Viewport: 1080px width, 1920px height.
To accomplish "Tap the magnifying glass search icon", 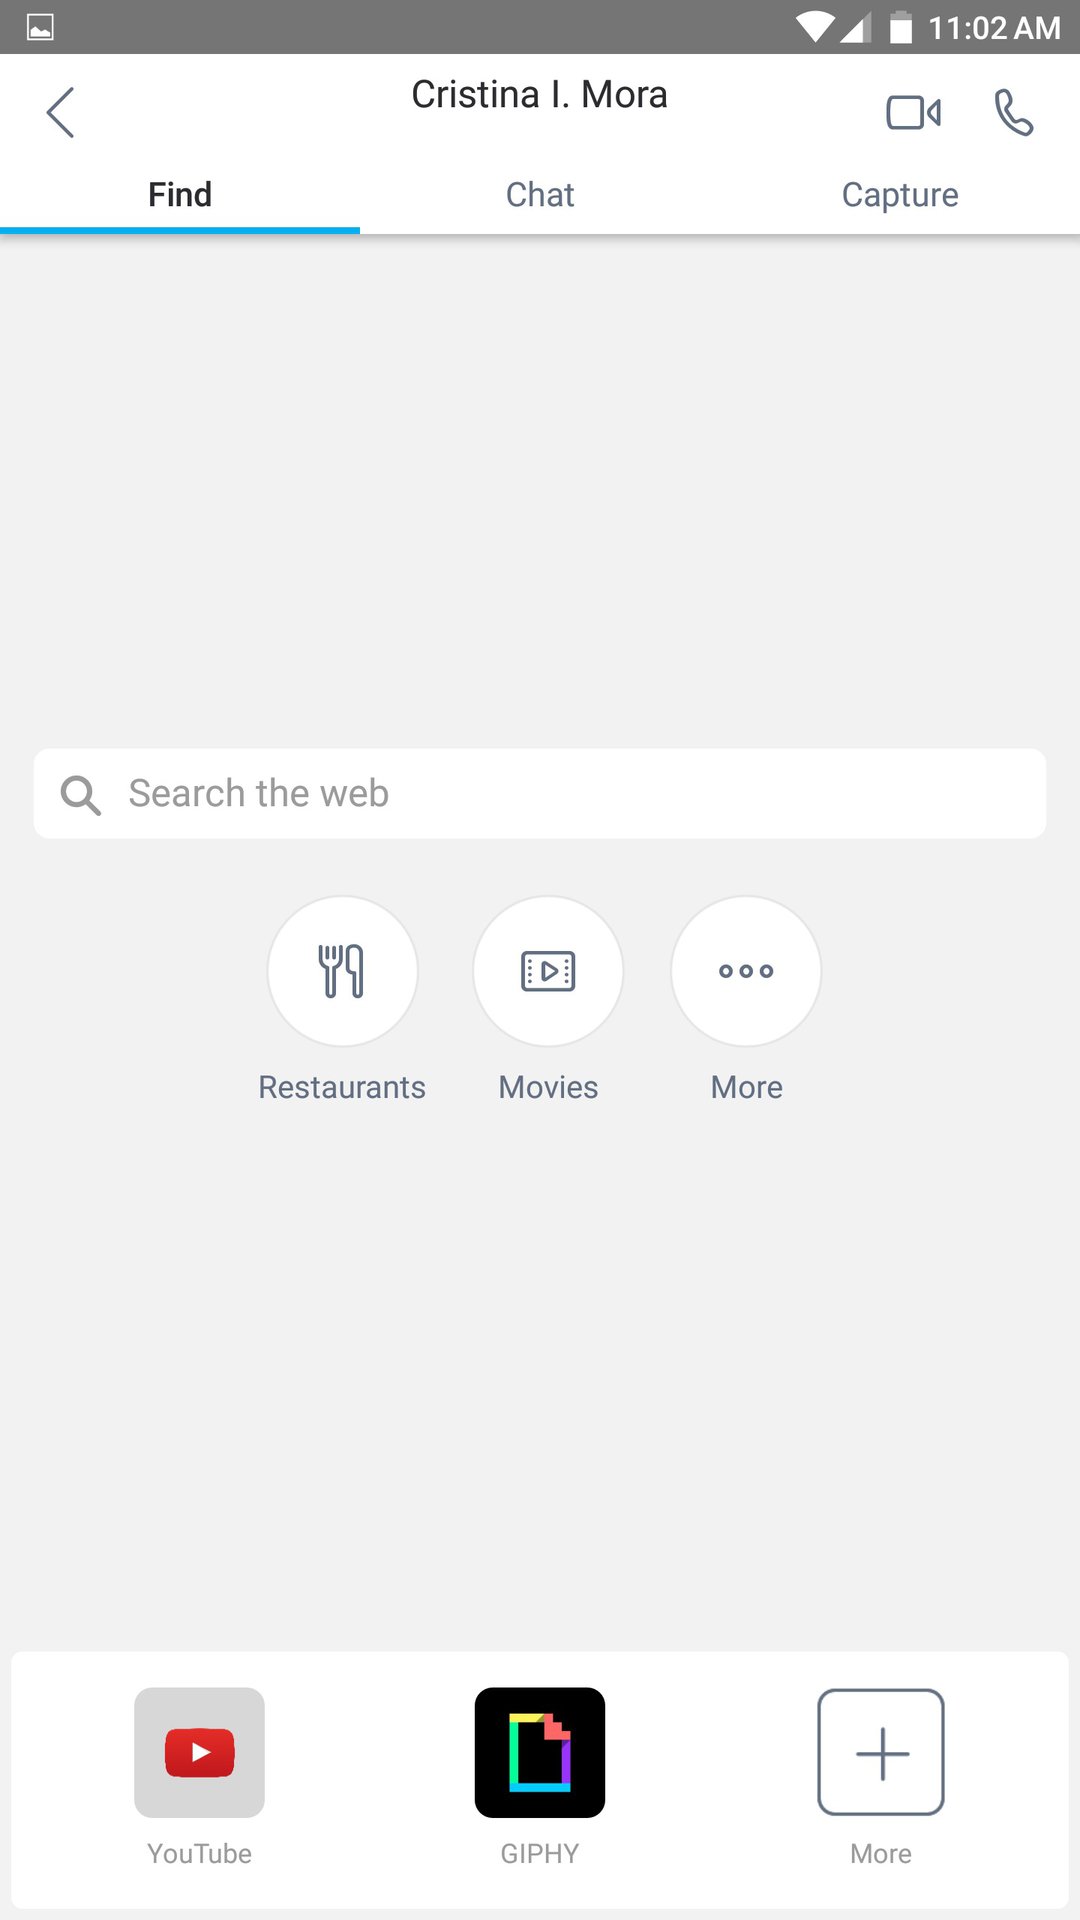I will click(x=80, y=795).
